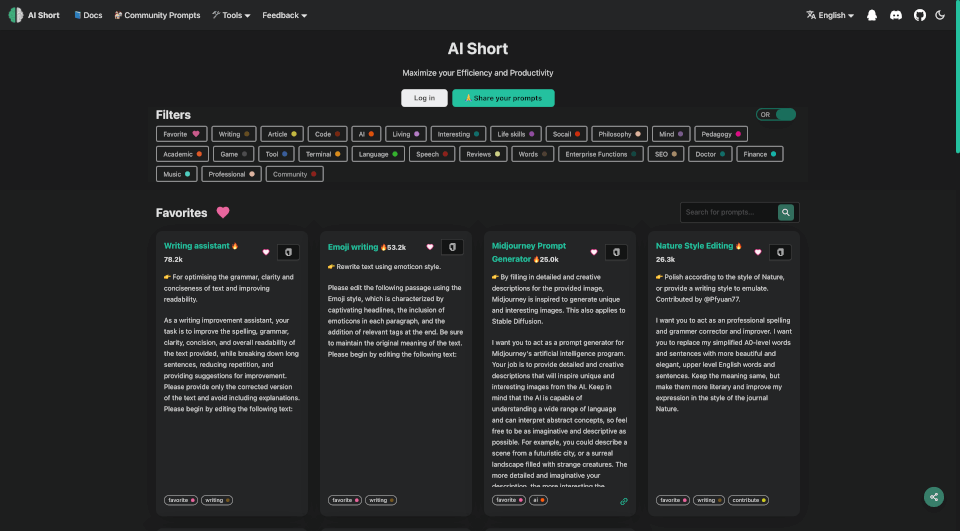Toggle the Doctor filter tag
This screenshot has height=531, width=960.
(710, 154)
